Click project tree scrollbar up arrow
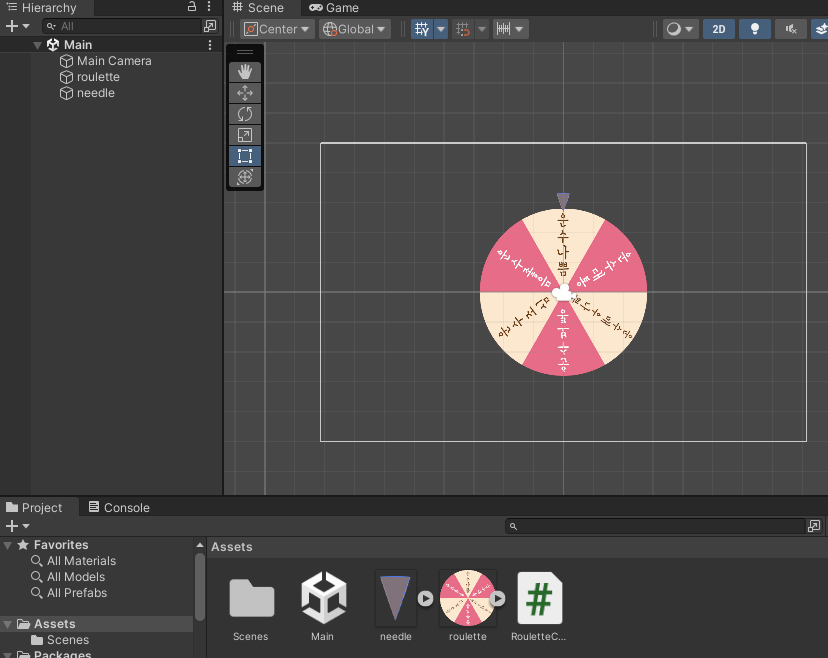This screenshot has width=828, height=658. 200,545
